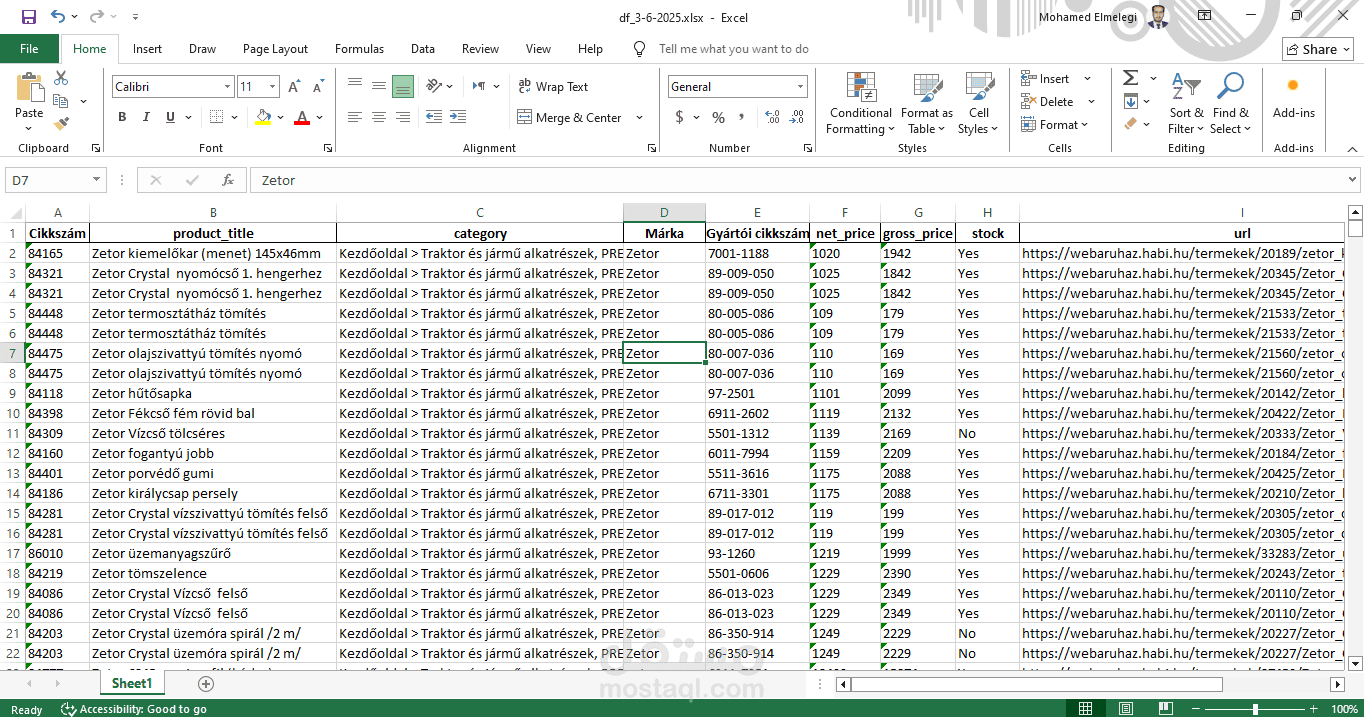
Task: Apply the red Font Color swatch
Action: [302, 117]
